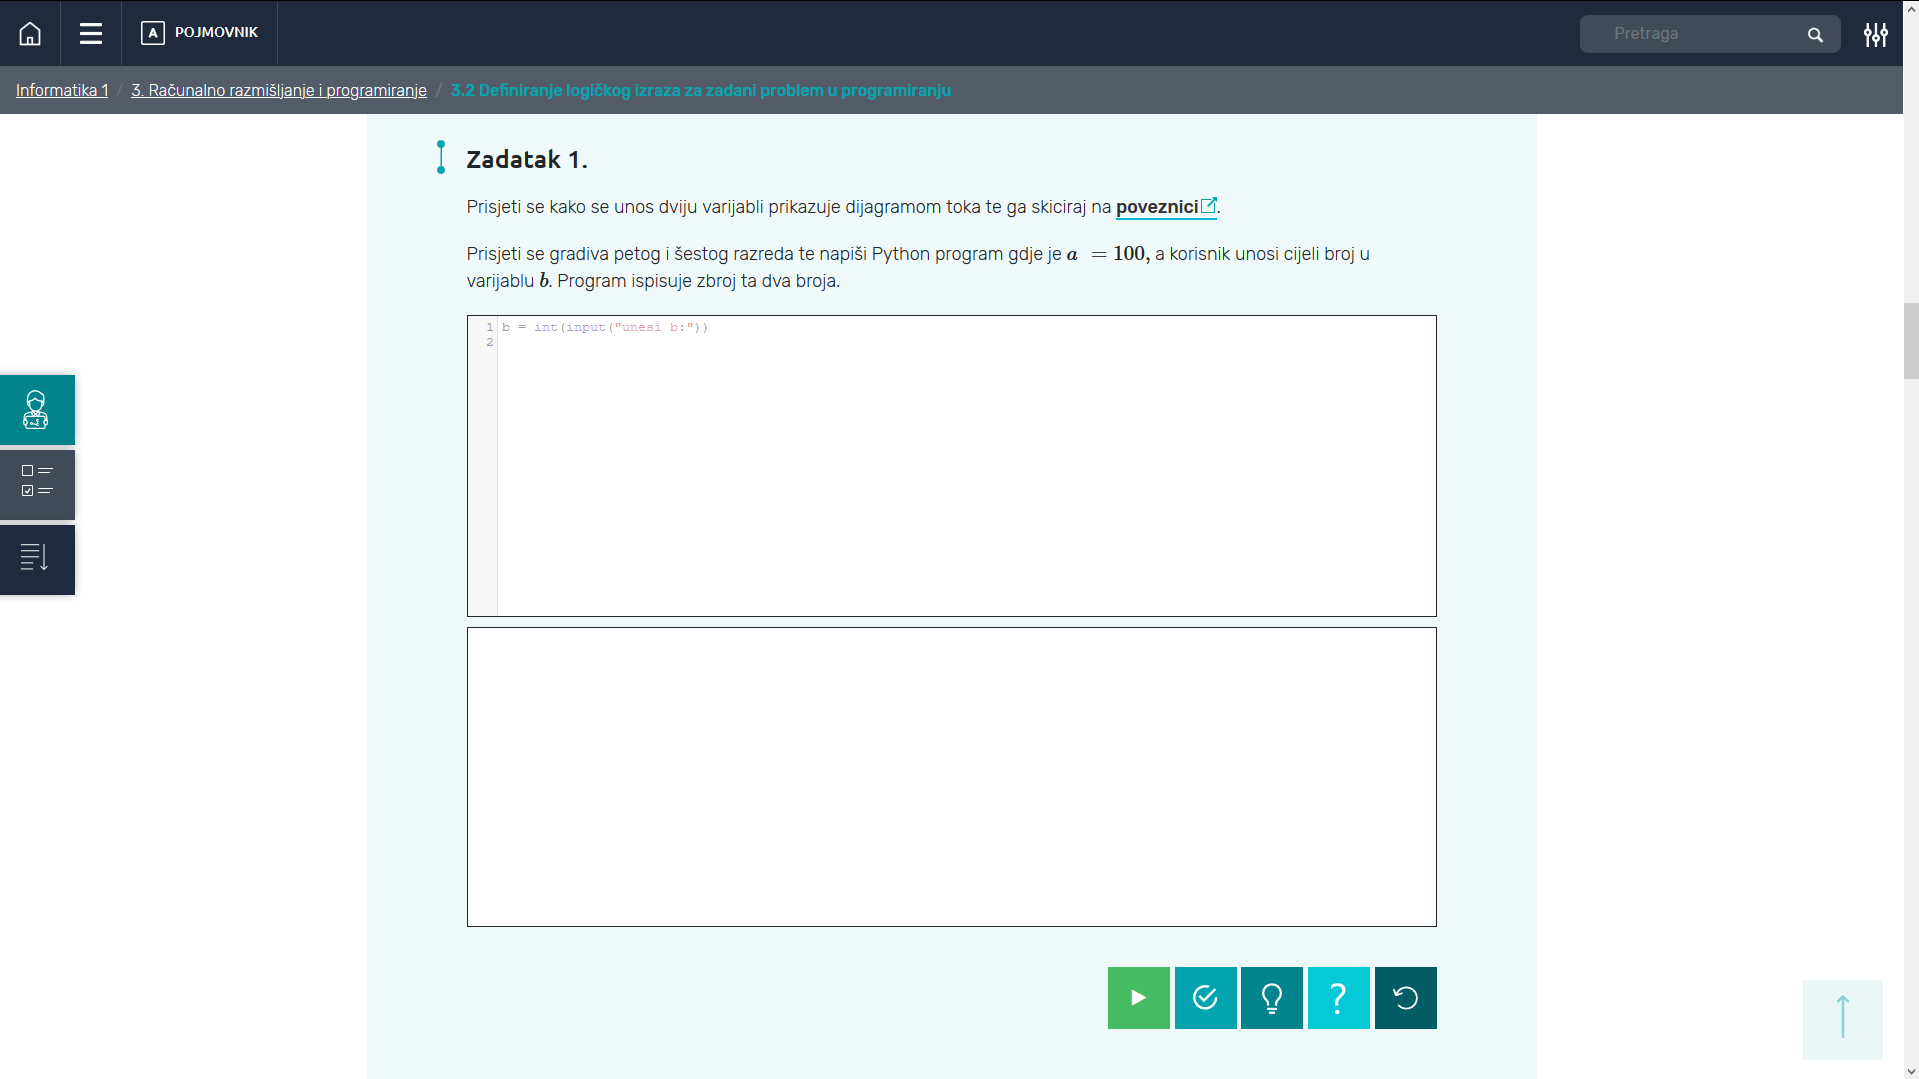Open the student avatar sidebar panel
This screenshot has width=1919, height=1079.
point(37,410)
